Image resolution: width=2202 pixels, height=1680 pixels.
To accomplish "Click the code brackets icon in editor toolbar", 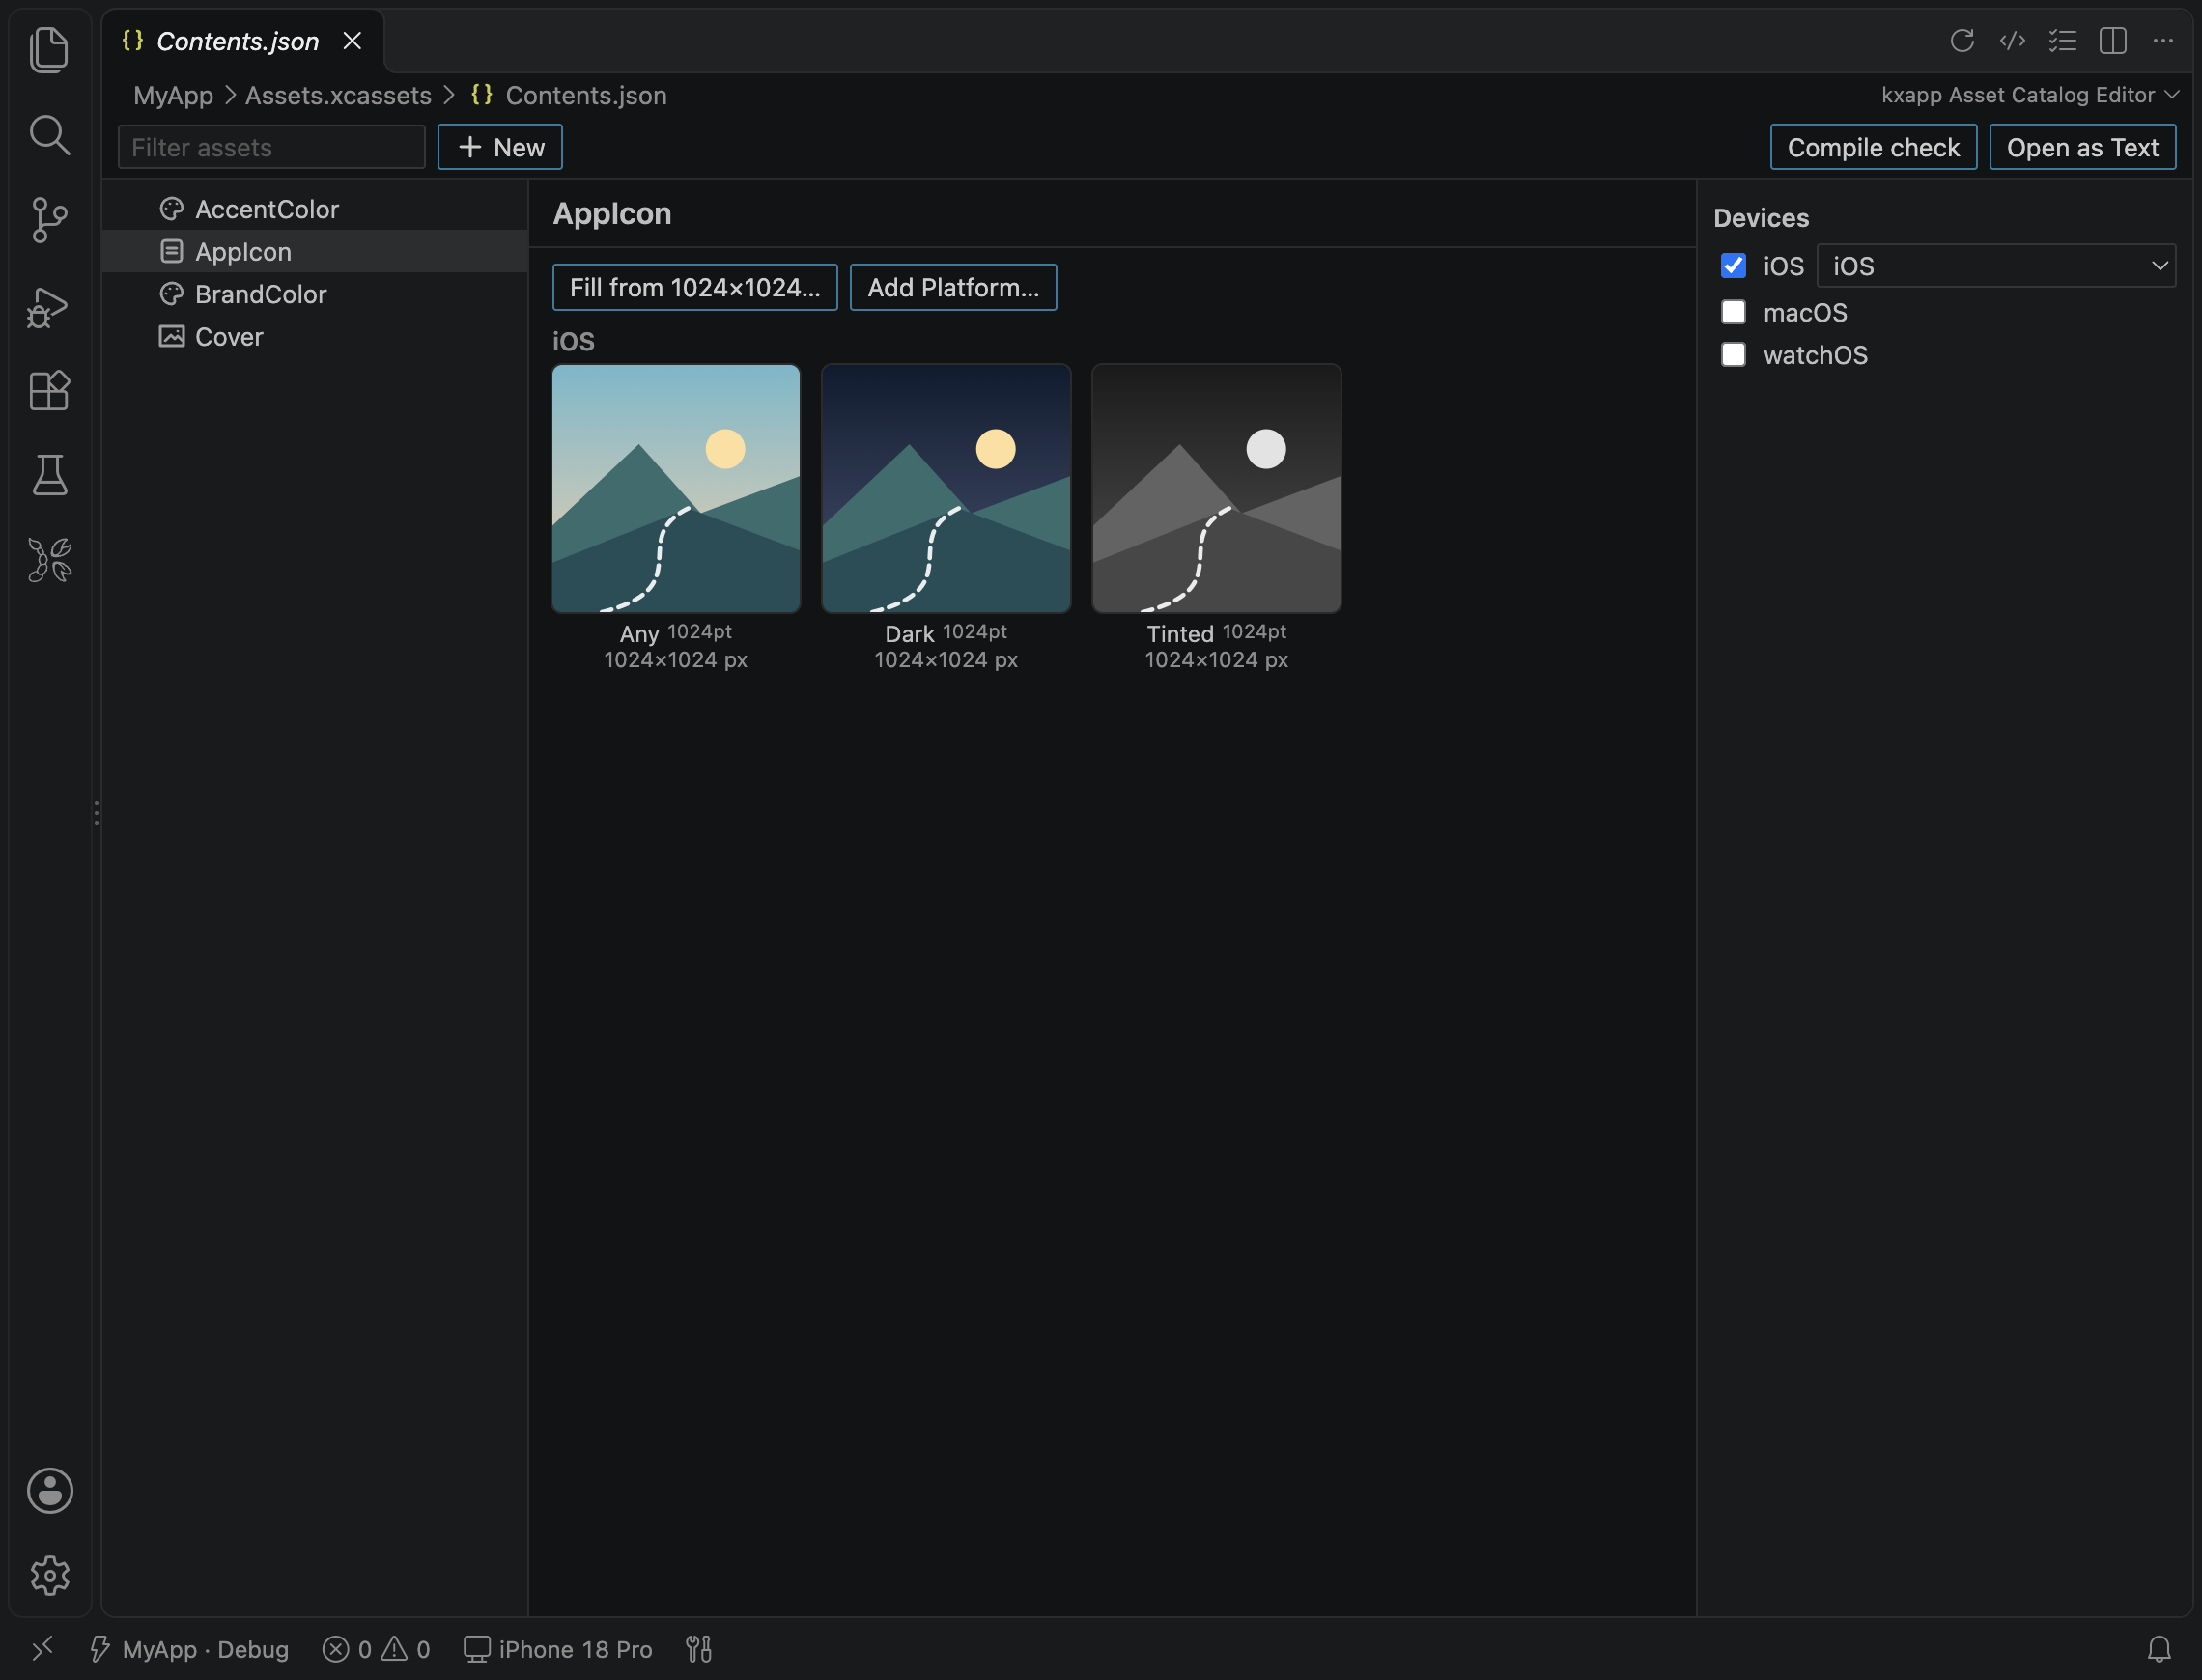I will [2012, 40].
